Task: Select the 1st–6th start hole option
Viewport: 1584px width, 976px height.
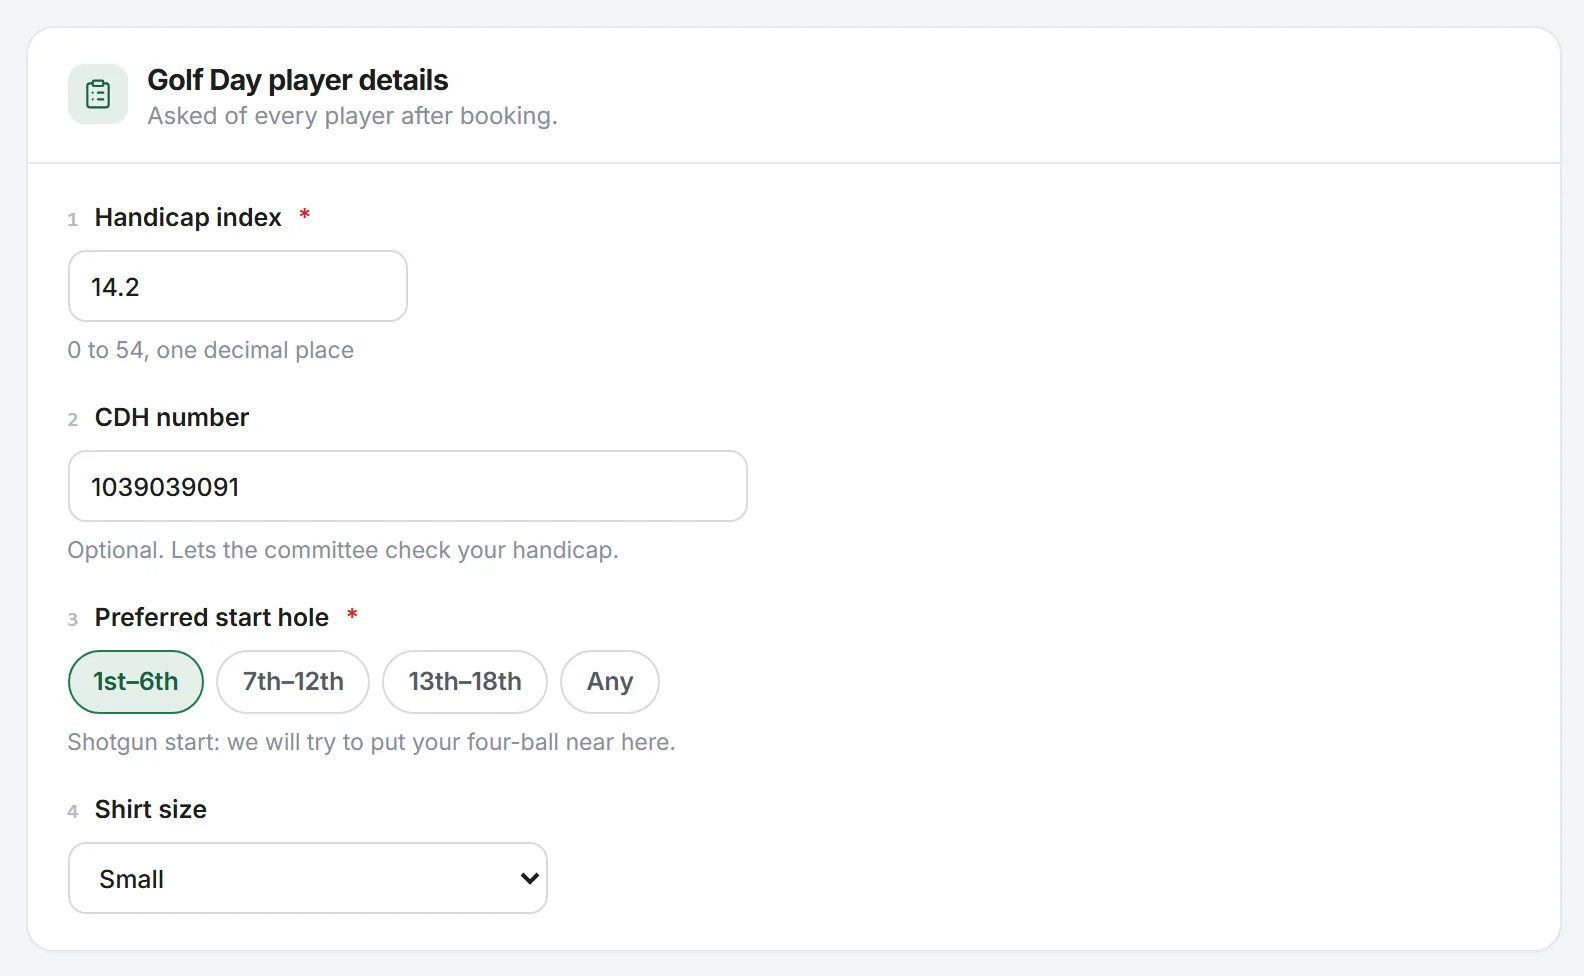Action: click(x=136, y=682)
